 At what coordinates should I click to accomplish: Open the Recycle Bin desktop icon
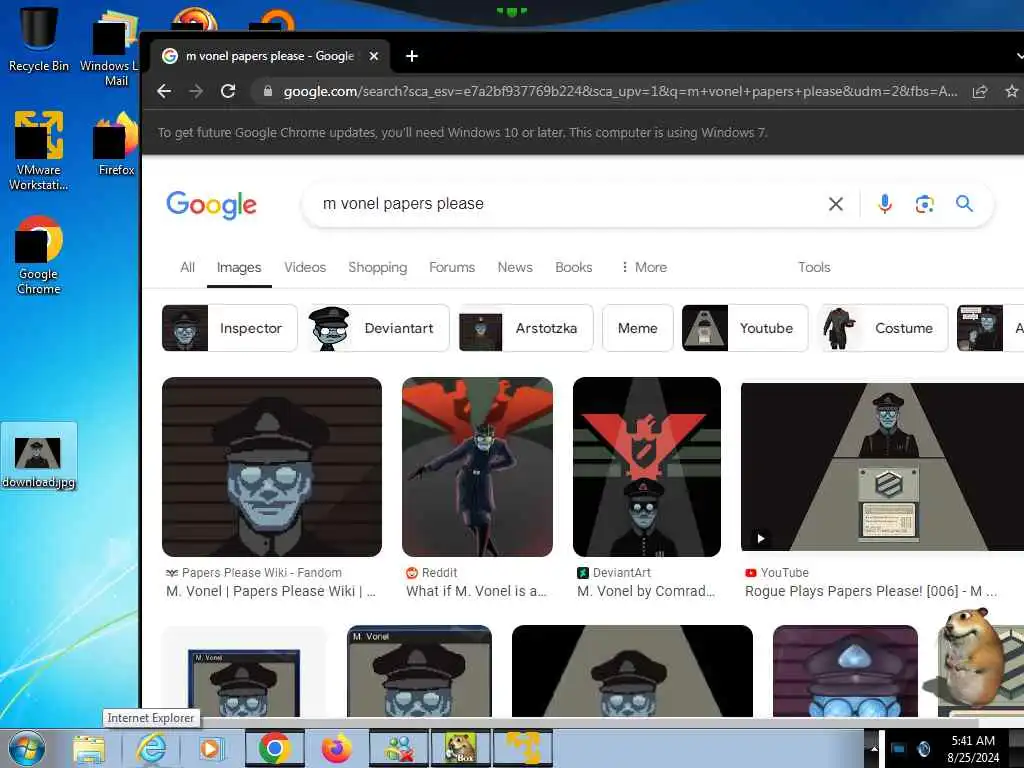click(x=39, y=39)
